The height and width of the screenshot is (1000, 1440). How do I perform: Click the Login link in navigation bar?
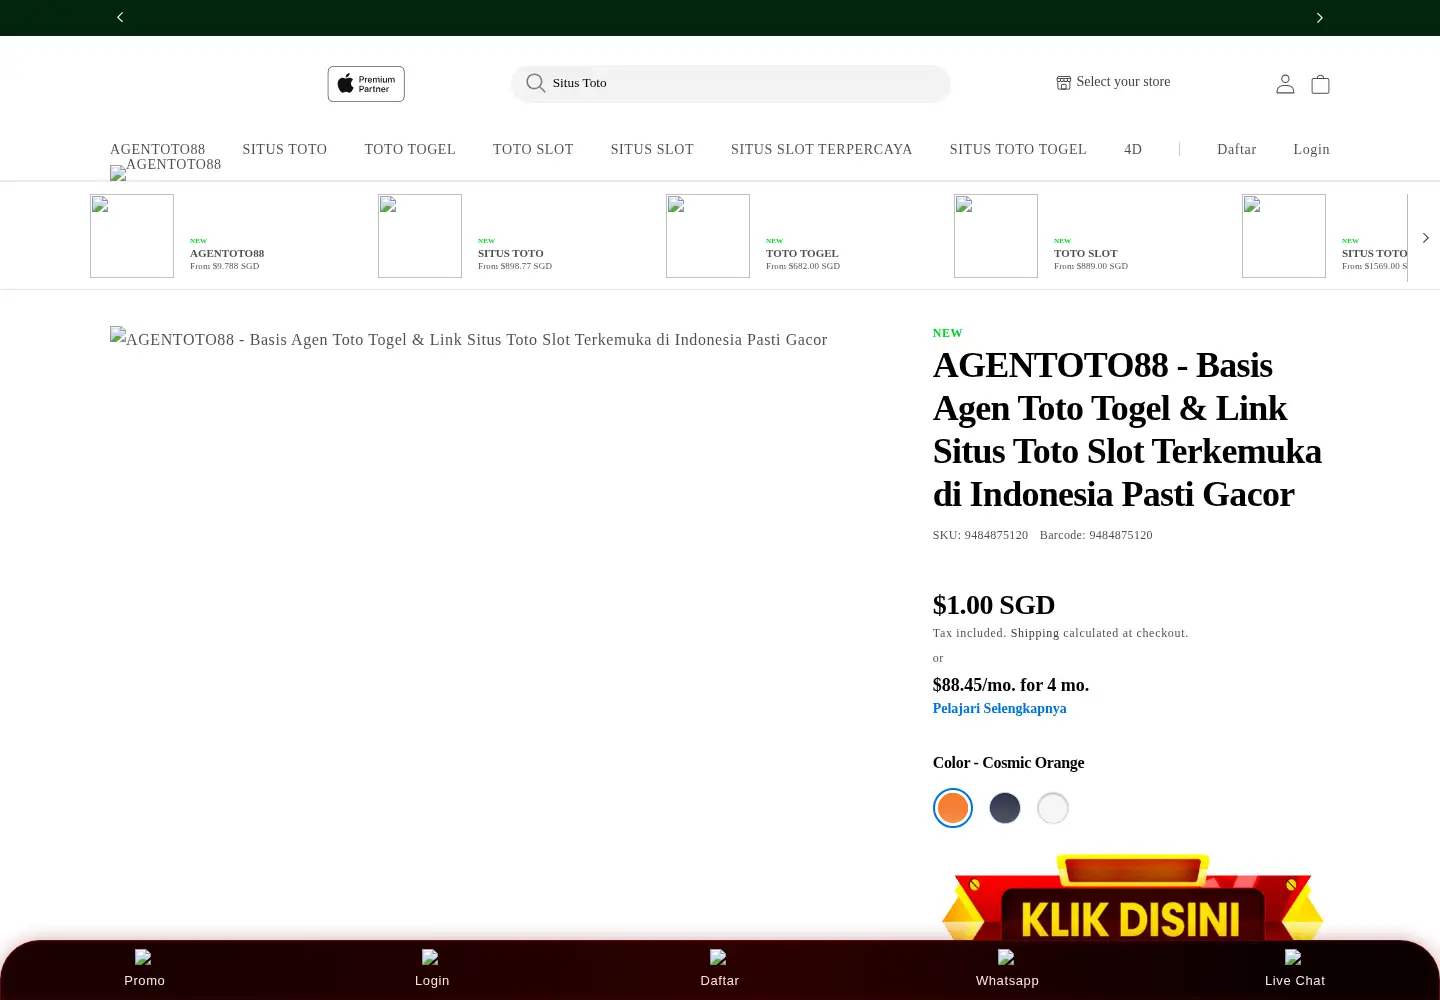tap(1311, 149)
